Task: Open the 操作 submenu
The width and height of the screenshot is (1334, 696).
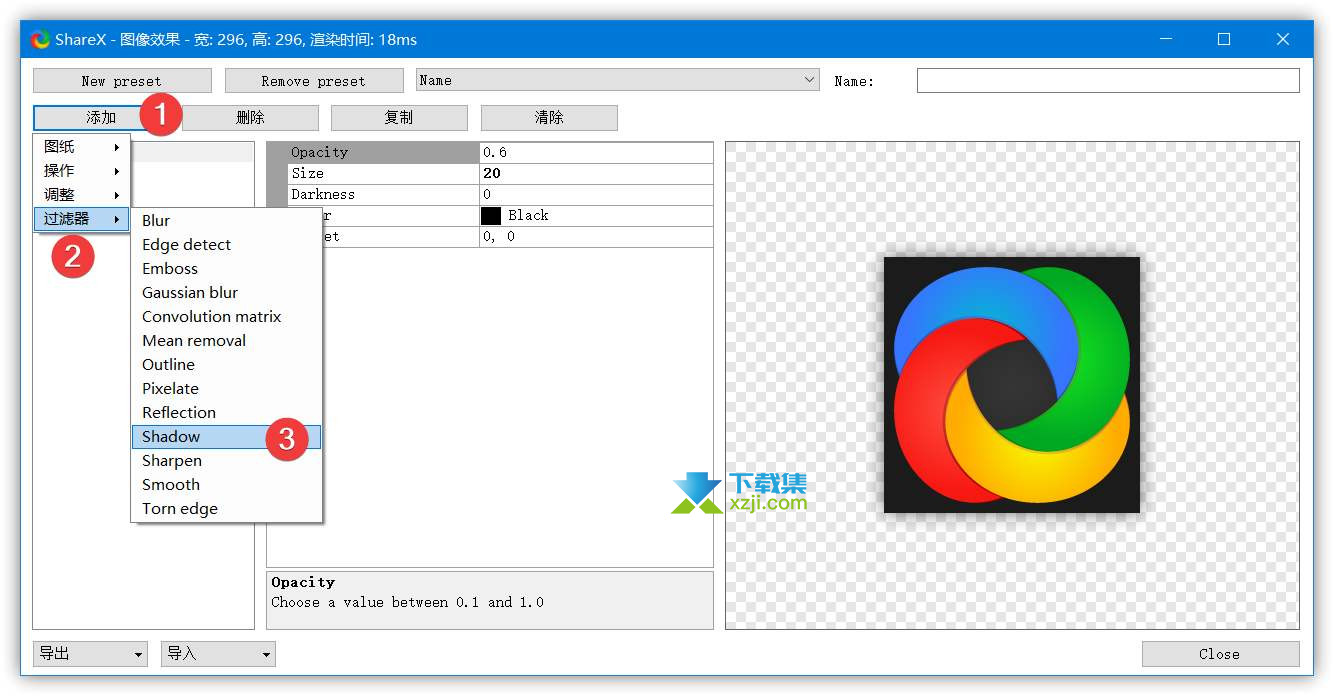Action: [82, 171]
